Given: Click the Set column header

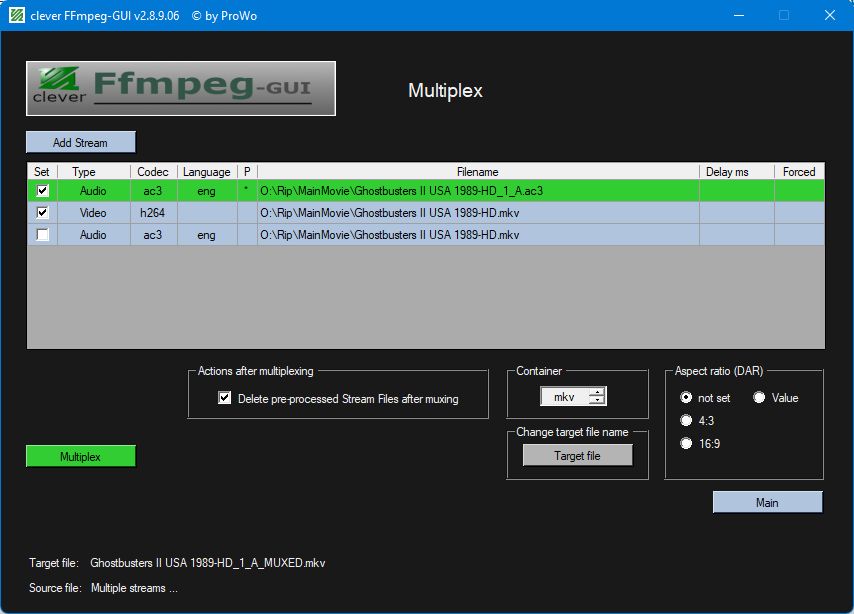Looking at the screenshot, I should (42, 172).
